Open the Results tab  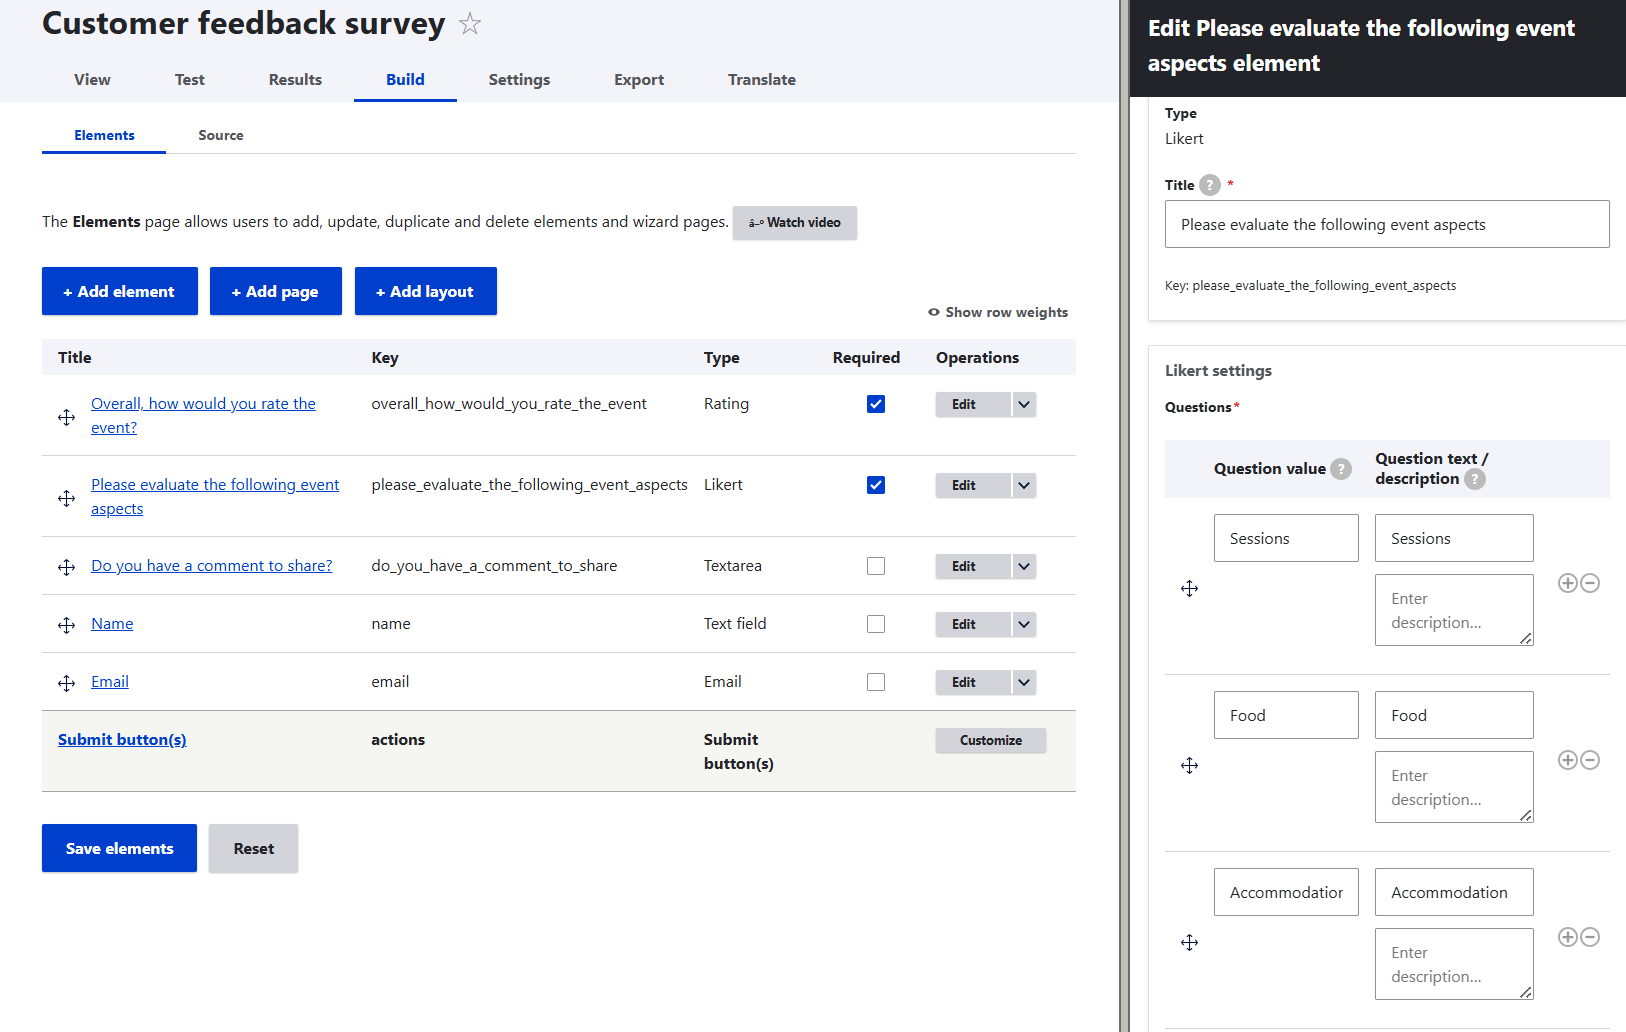[295, 80]
